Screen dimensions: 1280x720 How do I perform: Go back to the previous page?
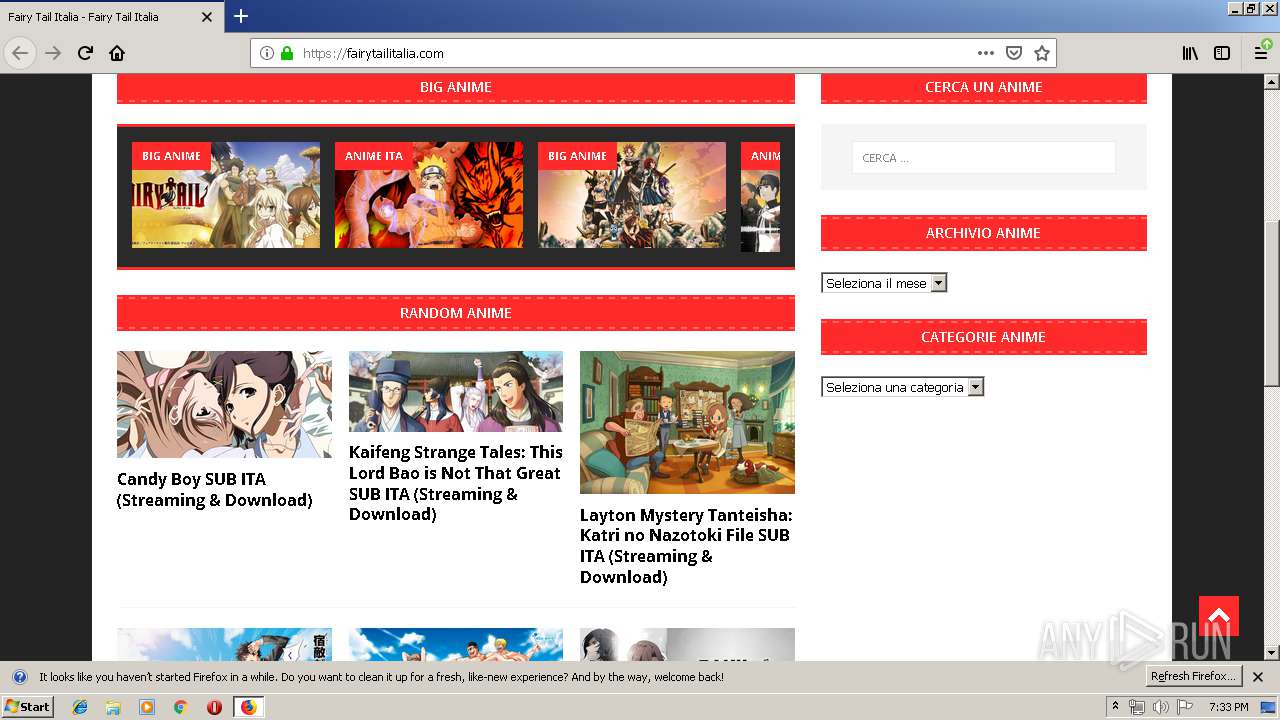20,53
